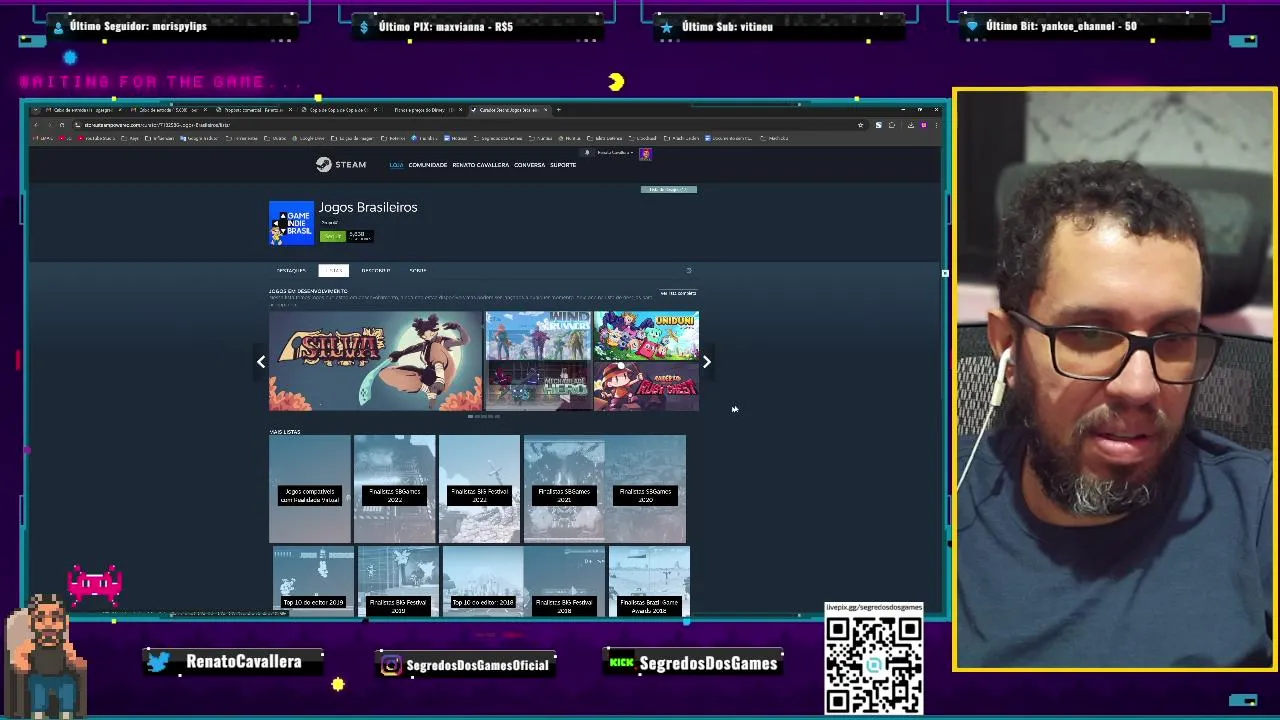Switch to the Sobre tab
Image resolution: width=1280 pixels, height=720 pixels.
tap(418, 271)
